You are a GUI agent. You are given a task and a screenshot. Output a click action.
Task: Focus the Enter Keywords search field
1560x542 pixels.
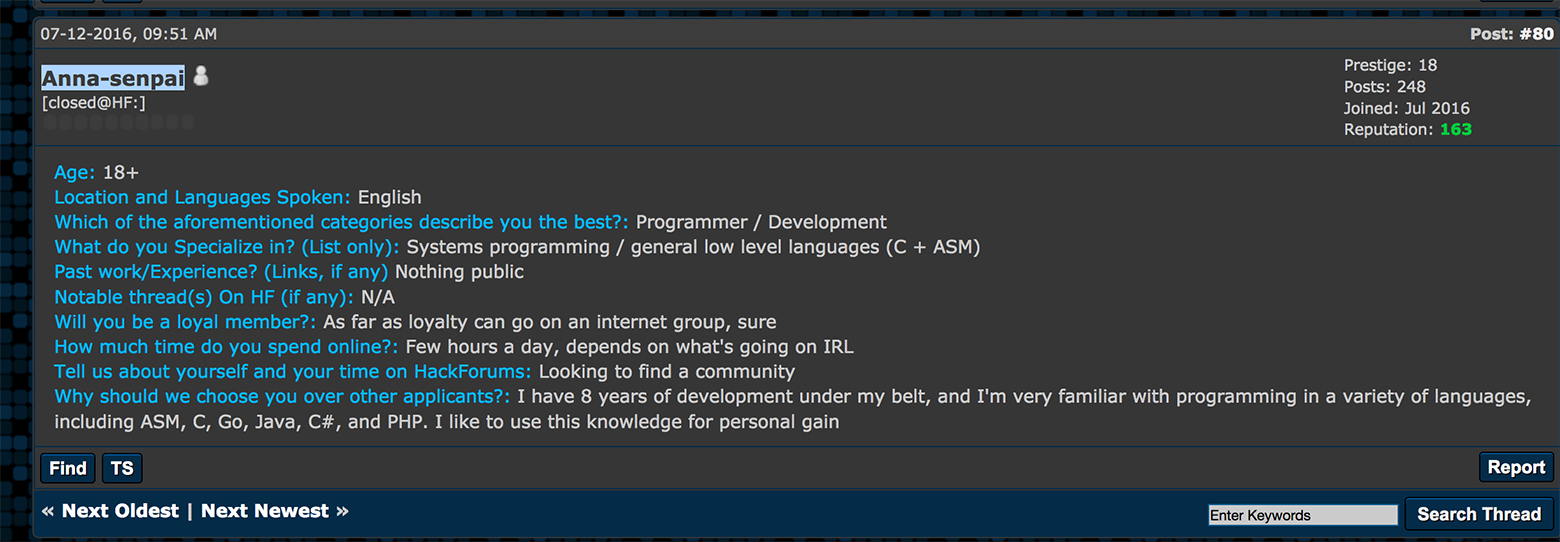(x=1302, y=515)
